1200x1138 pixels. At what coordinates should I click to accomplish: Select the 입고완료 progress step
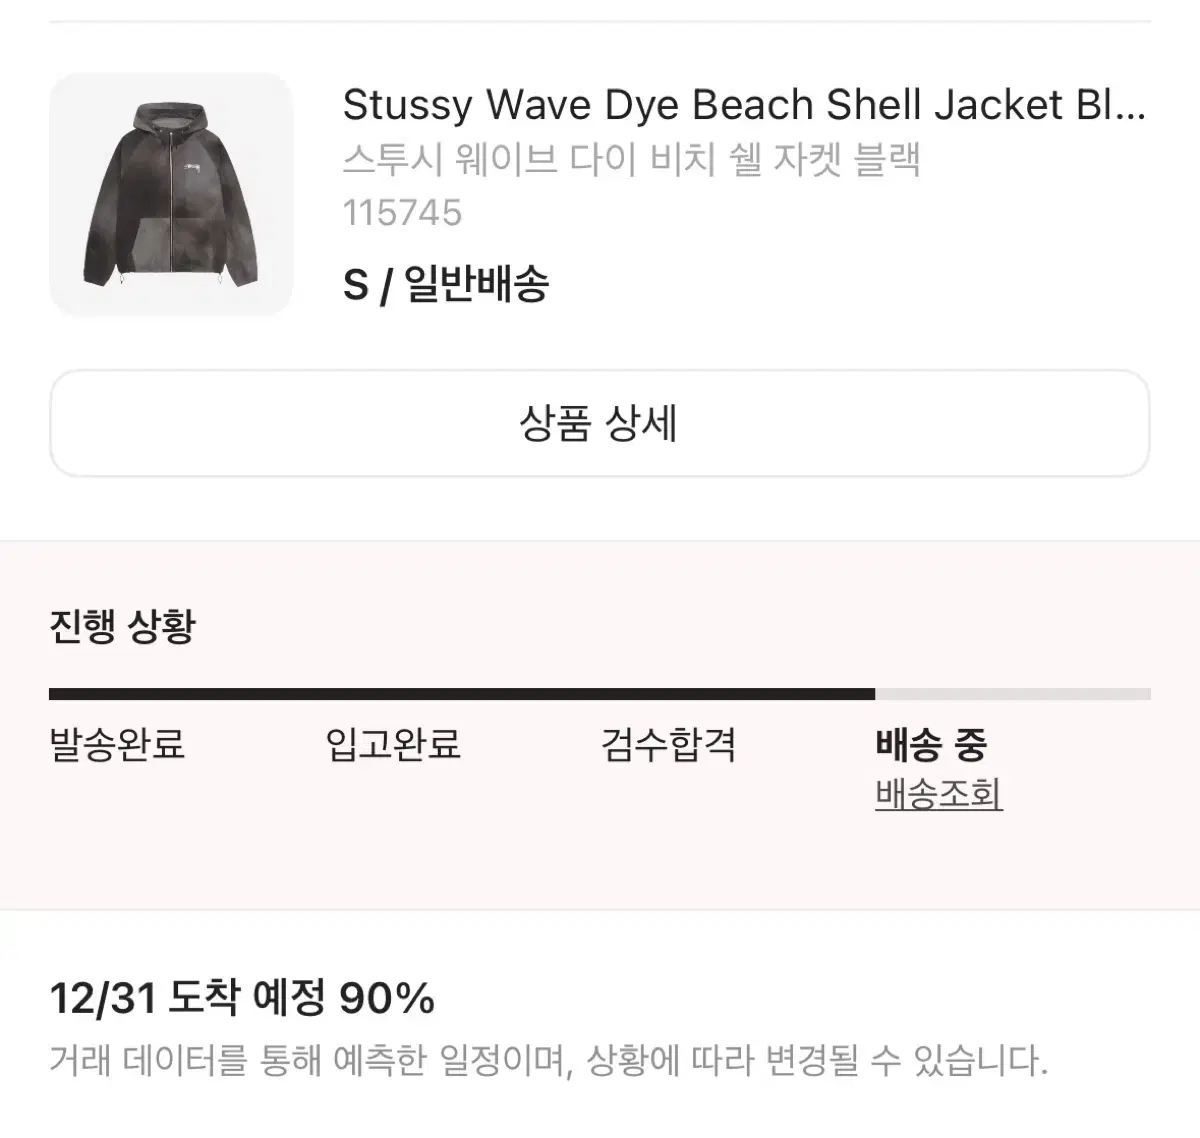[393, 745]
